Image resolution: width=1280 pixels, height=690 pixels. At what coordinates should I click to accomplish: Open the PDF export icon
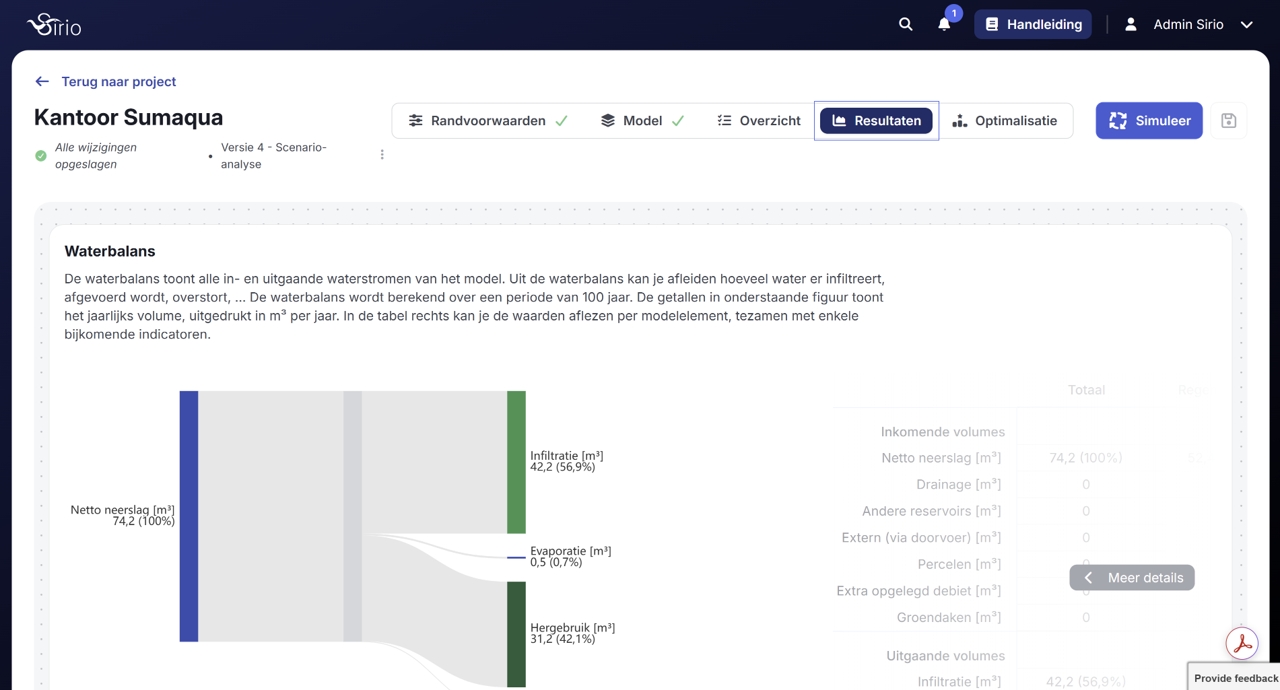[x=1242, y=644]
